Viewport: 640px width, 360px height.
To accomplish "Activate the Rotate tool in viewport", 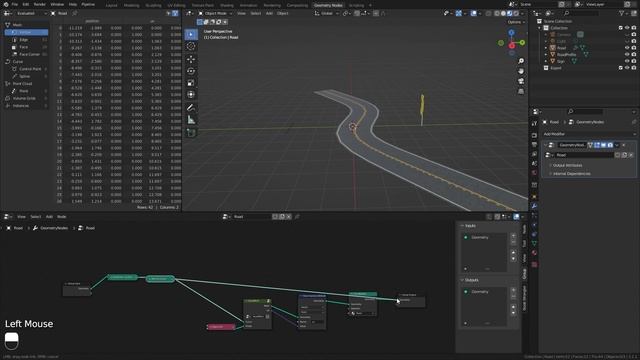I will (x=191, y=71).
